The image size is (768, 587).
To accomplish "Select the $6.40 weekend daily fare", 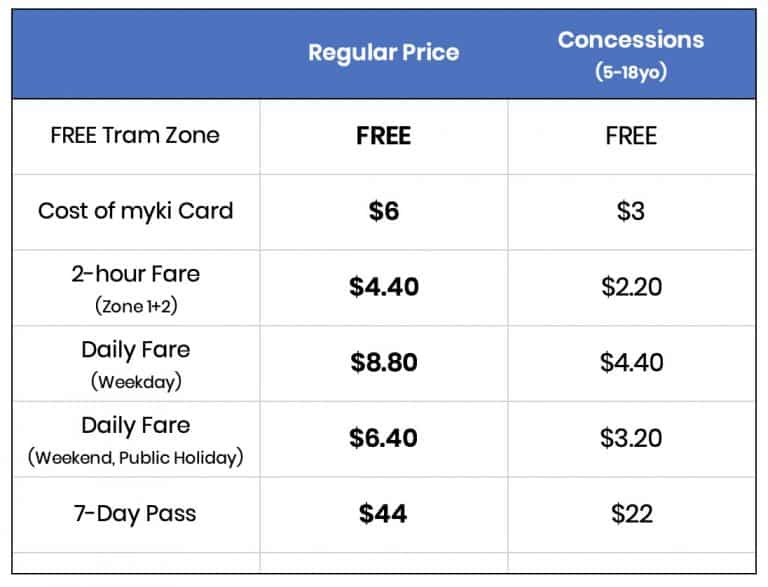I will pyautogui.click(x=383, y=438).
